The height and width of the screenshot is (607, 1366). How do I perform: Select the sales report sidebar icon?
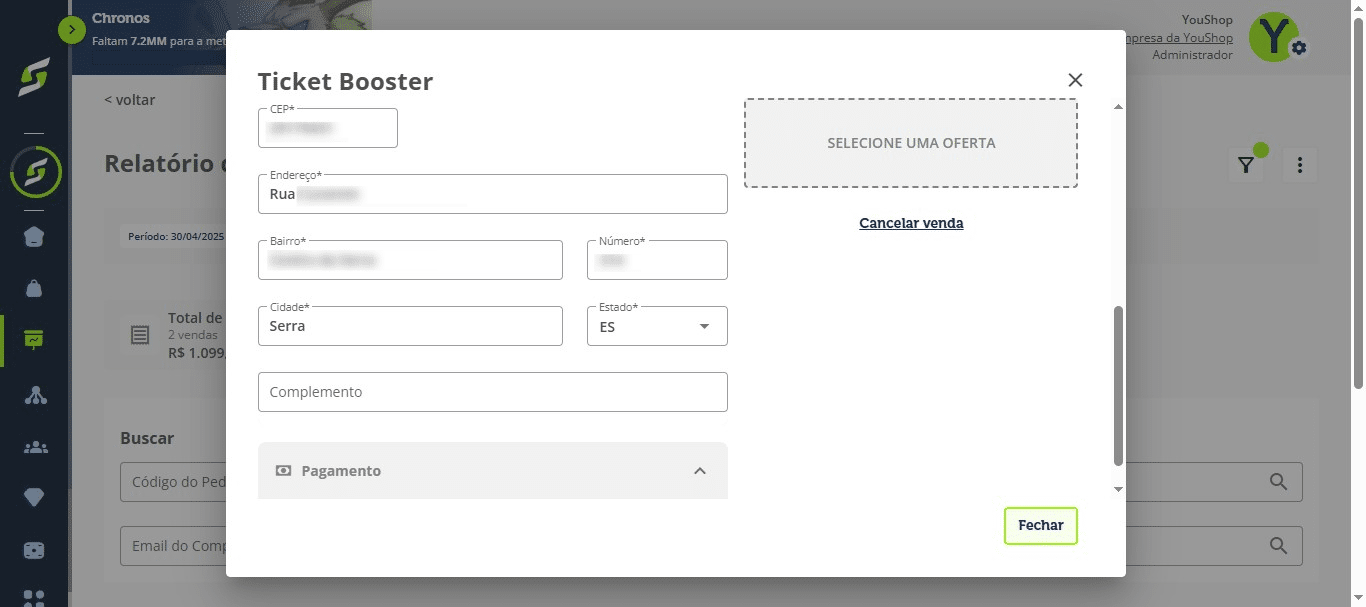tap(34, 340)
